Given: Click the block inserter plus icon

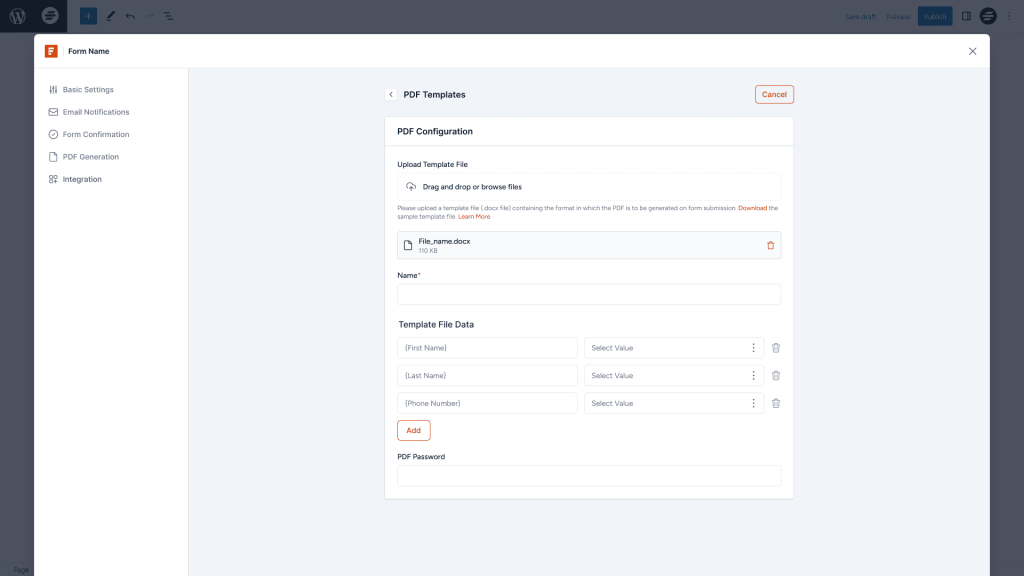Looking at the screenshot, I should (87, 15).
